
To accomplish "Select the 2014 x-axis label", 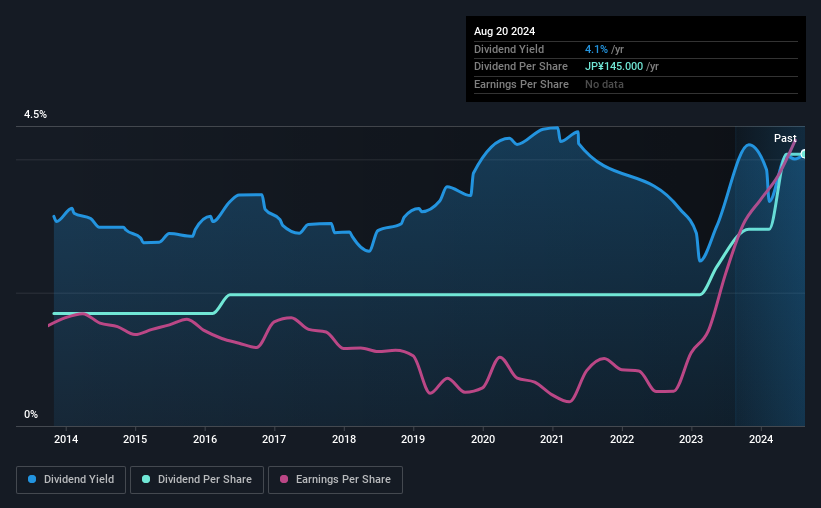I will [x=66, y=439].
